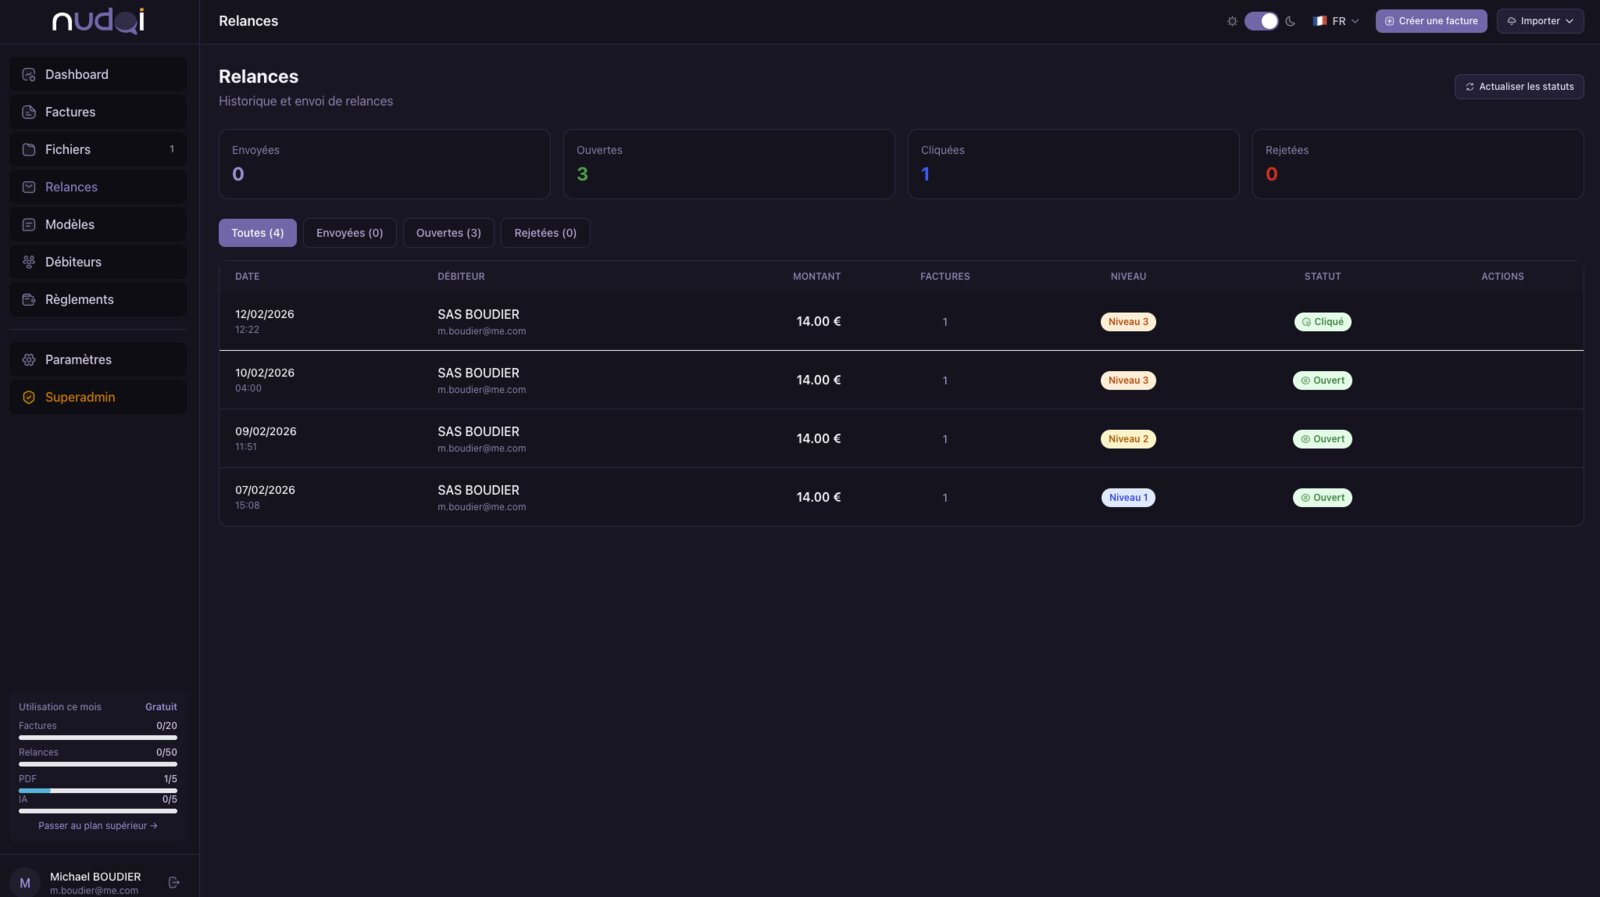The width and height of the screenshot is (1600, 897).
Task: Click the DÉBITEUR column header
Action: pyautogui.click(x=461, y=277)
